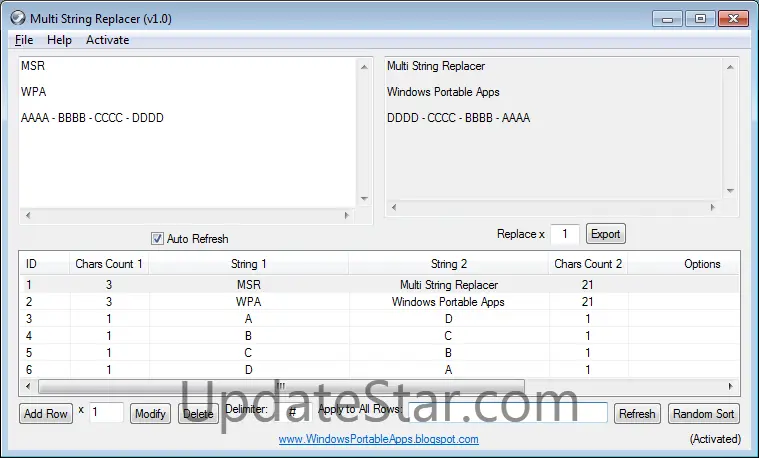Toggle the Auto Refresh checkbox

[x=157, y=239]
